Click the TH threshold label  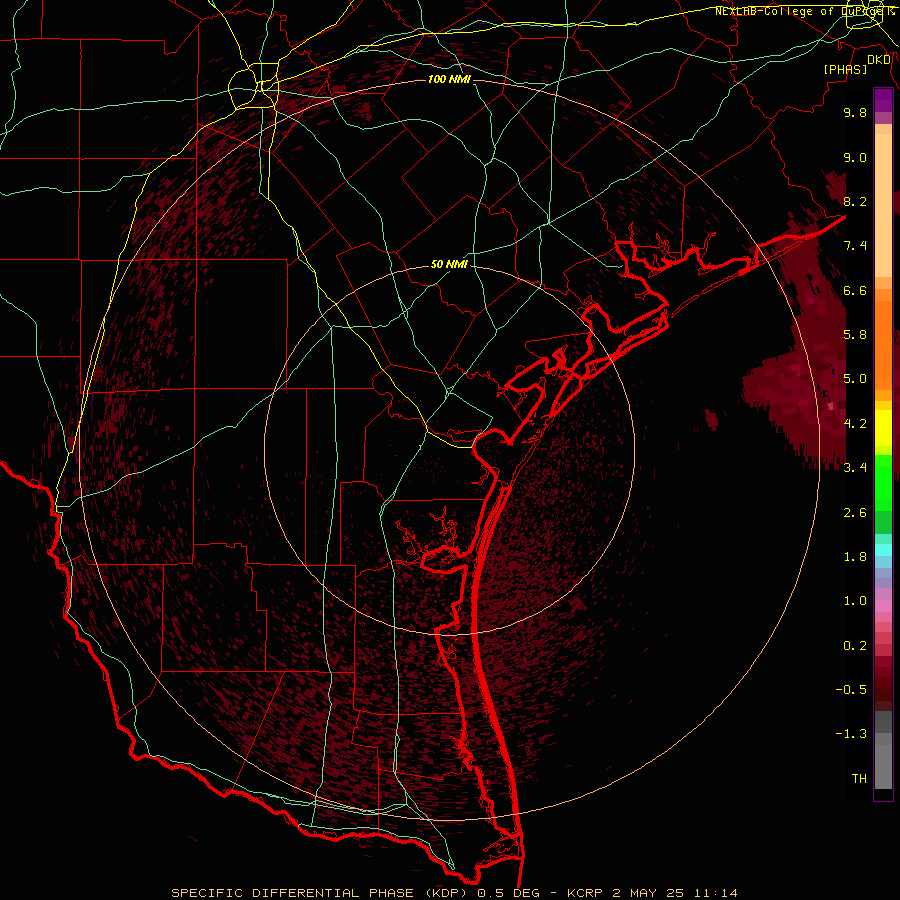[x=859, y=778]
